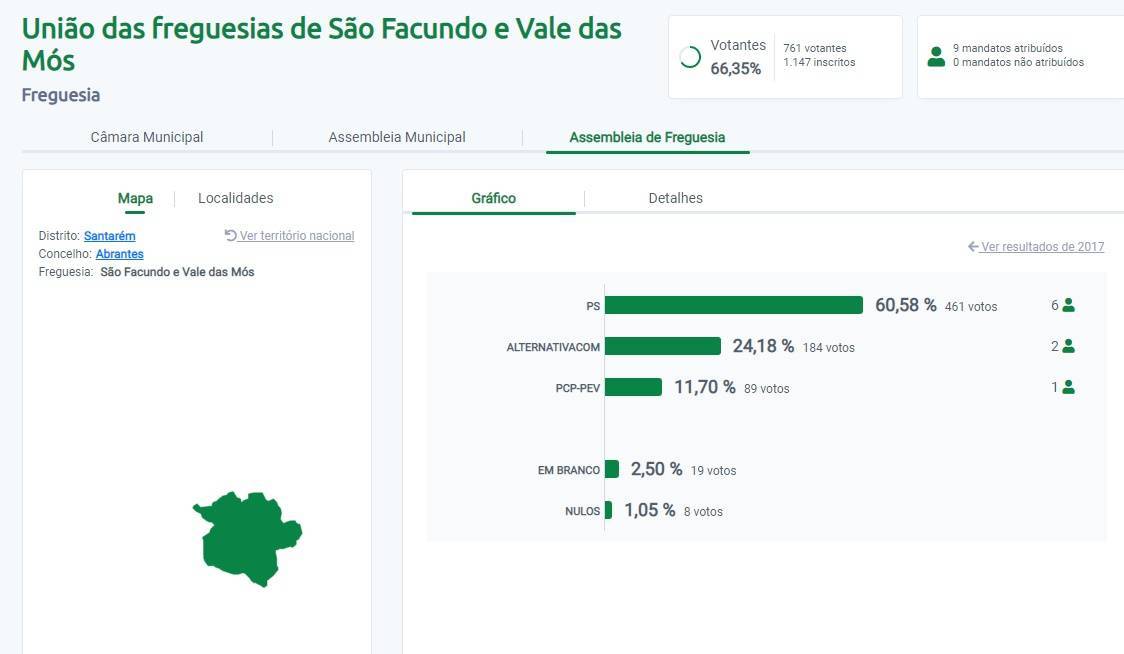Click the green PS vote bar
Viewport: 1124px width, 654px height.
point(733,305)
